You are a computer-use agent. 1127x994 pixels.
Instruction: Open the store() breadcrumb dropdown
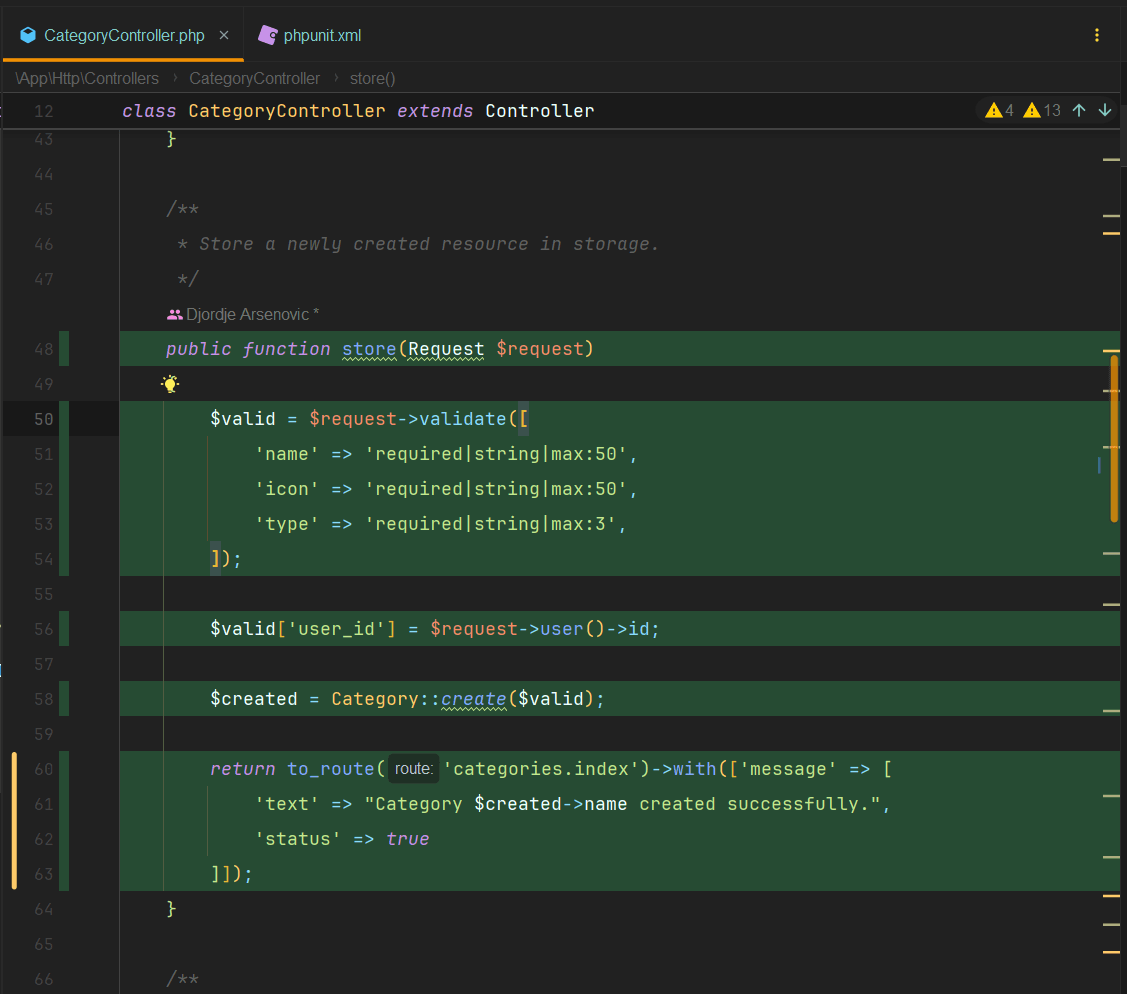371,78
